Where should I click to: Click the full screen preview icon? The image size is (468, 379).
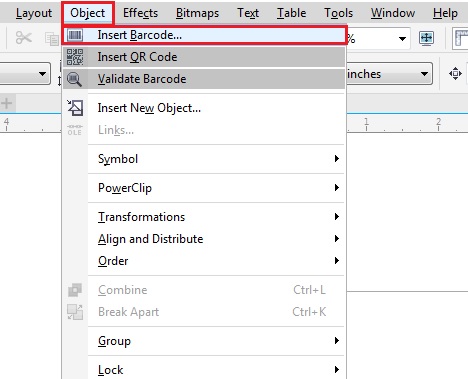point(427,38)
